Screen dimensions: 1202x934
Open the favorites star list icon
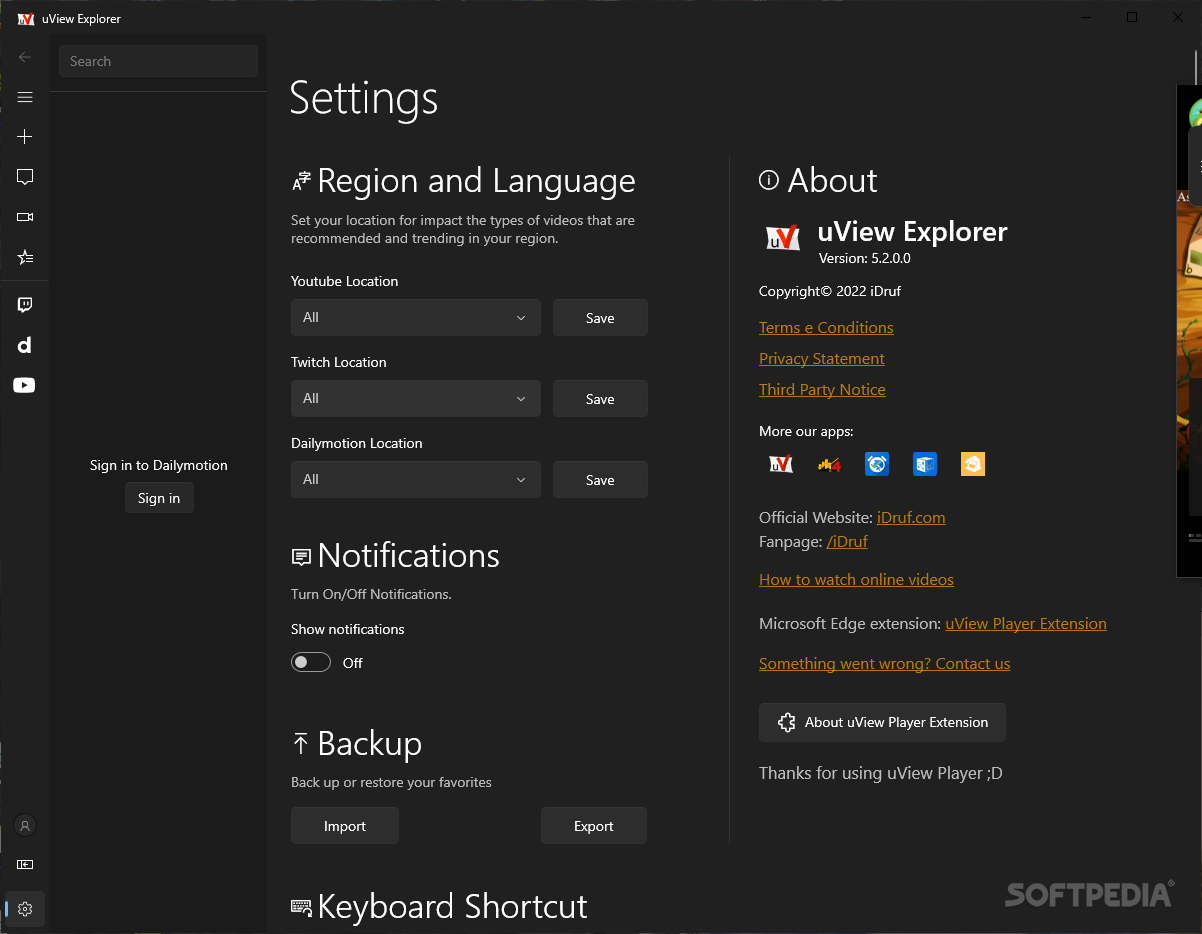25,257
